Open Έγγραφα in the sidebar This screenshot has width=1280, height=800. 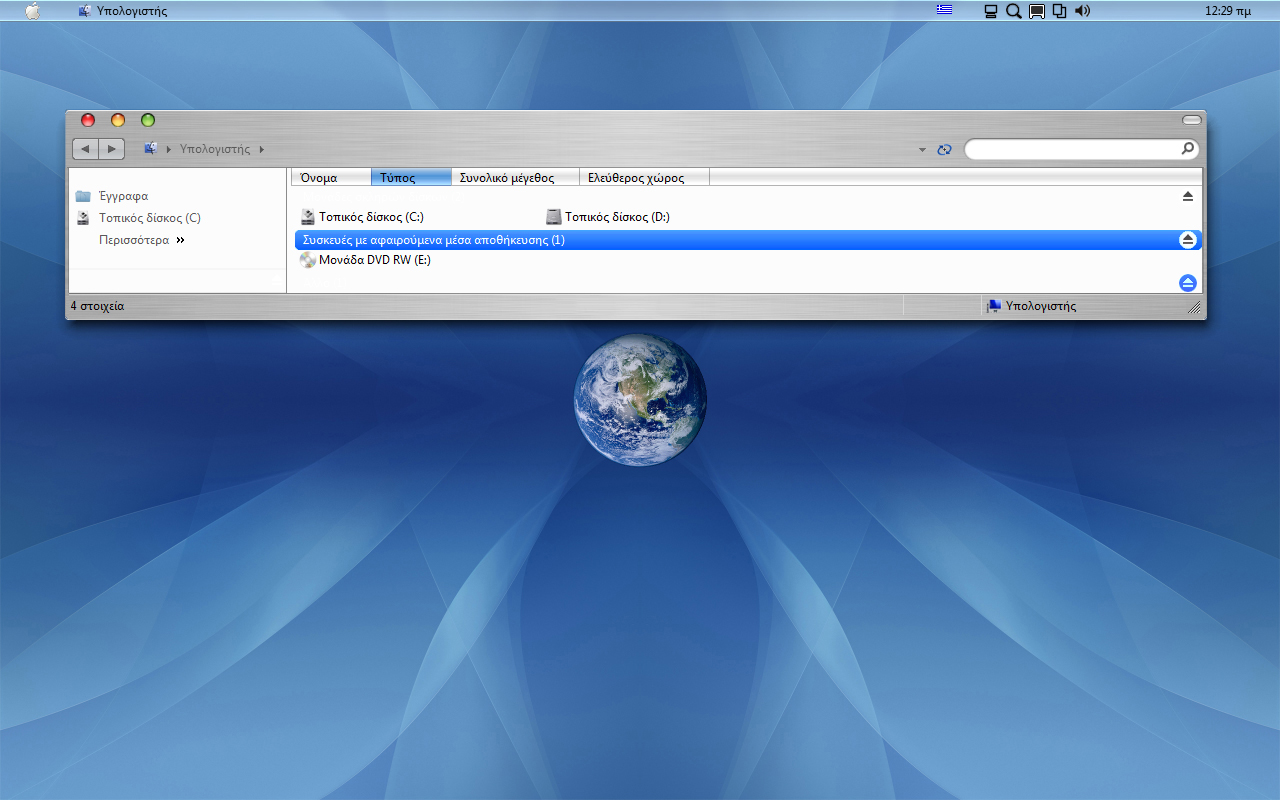click(x=112, y=196)
